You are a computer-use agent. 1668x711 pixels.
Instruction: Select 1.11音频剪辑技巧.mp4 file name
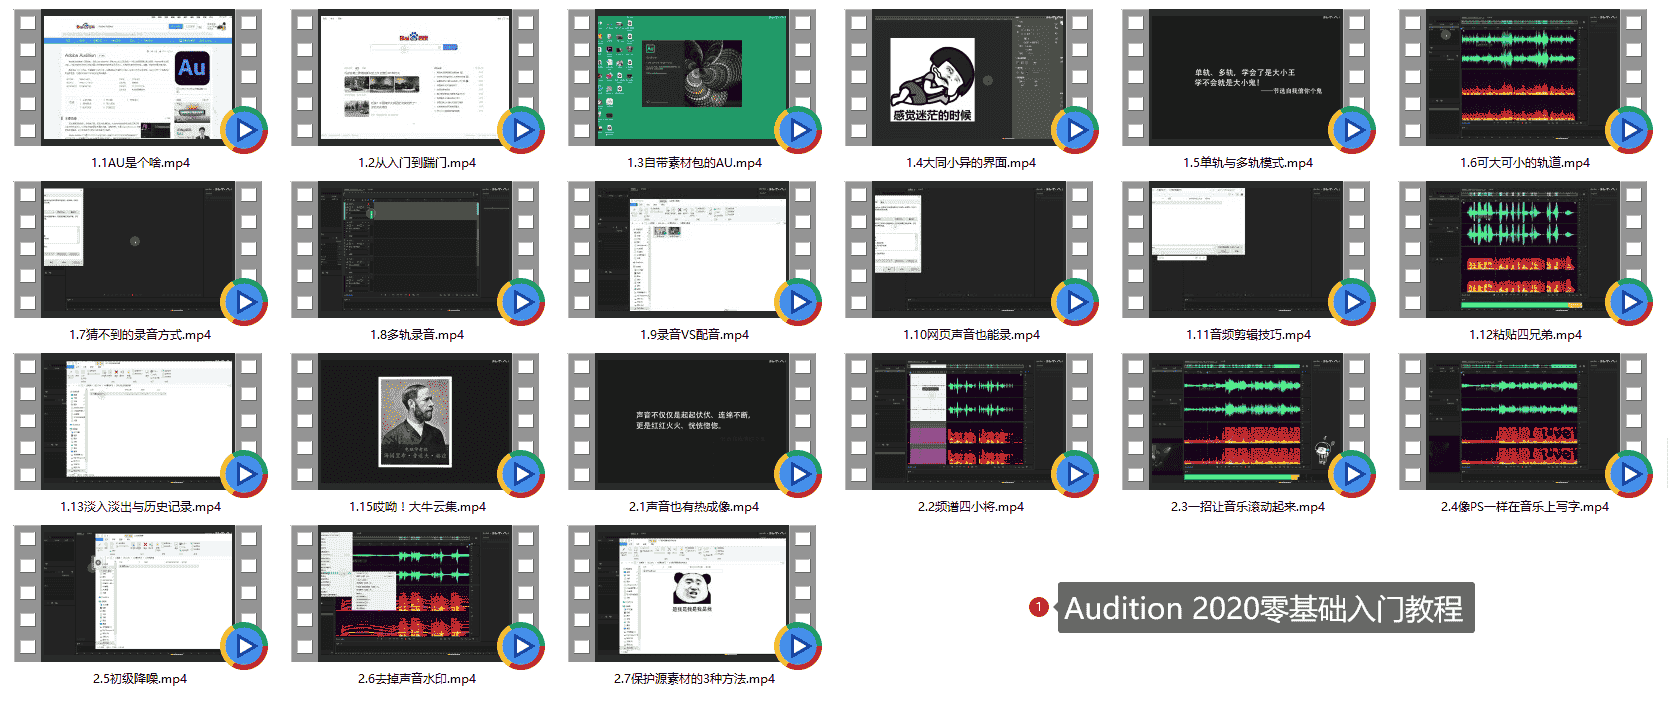[1248, 335]
